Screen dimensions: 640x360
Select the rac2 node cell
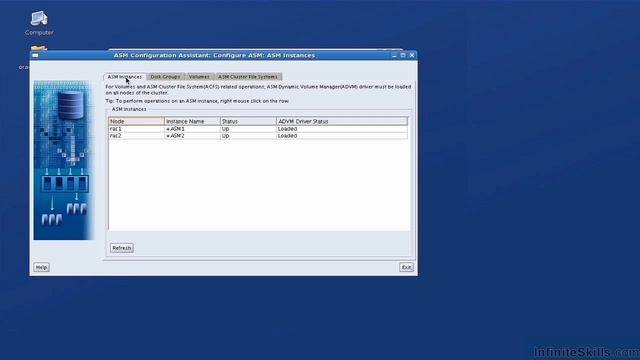[x=136, y=136]
